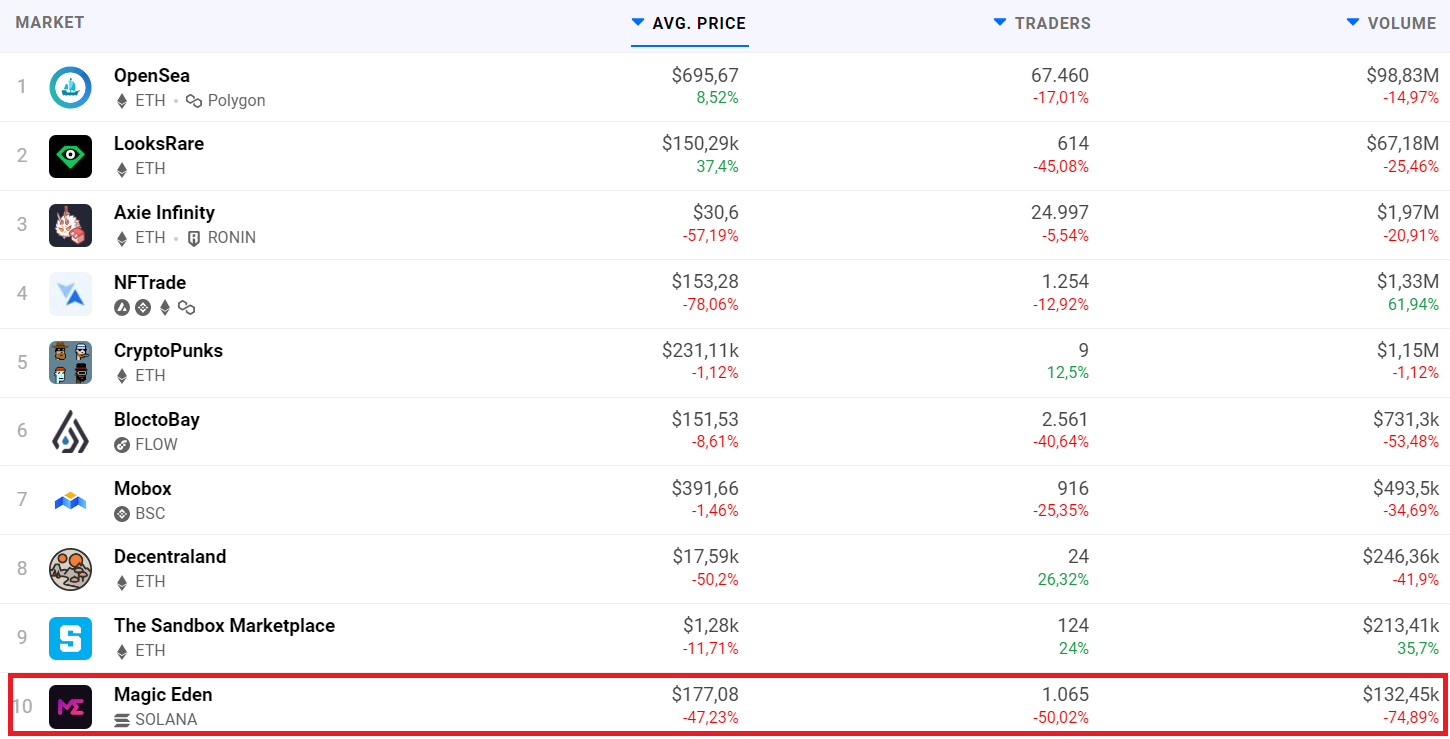Click the SOLANA chain label
This screenshot has height=739, width=1450.
click(166, 720)
